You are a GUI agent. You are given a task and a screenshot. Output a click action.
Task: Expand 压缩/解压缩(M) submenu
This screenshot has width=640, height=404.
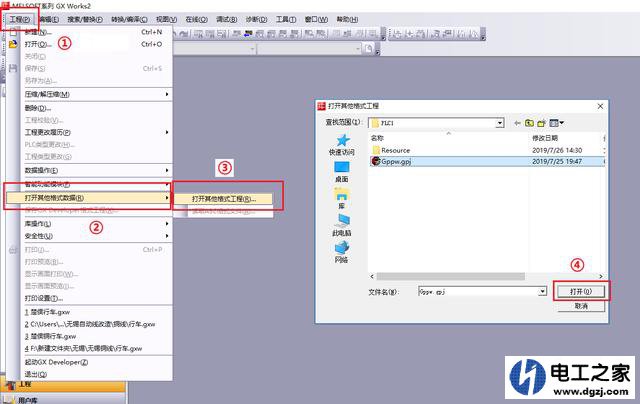[96, 94]
